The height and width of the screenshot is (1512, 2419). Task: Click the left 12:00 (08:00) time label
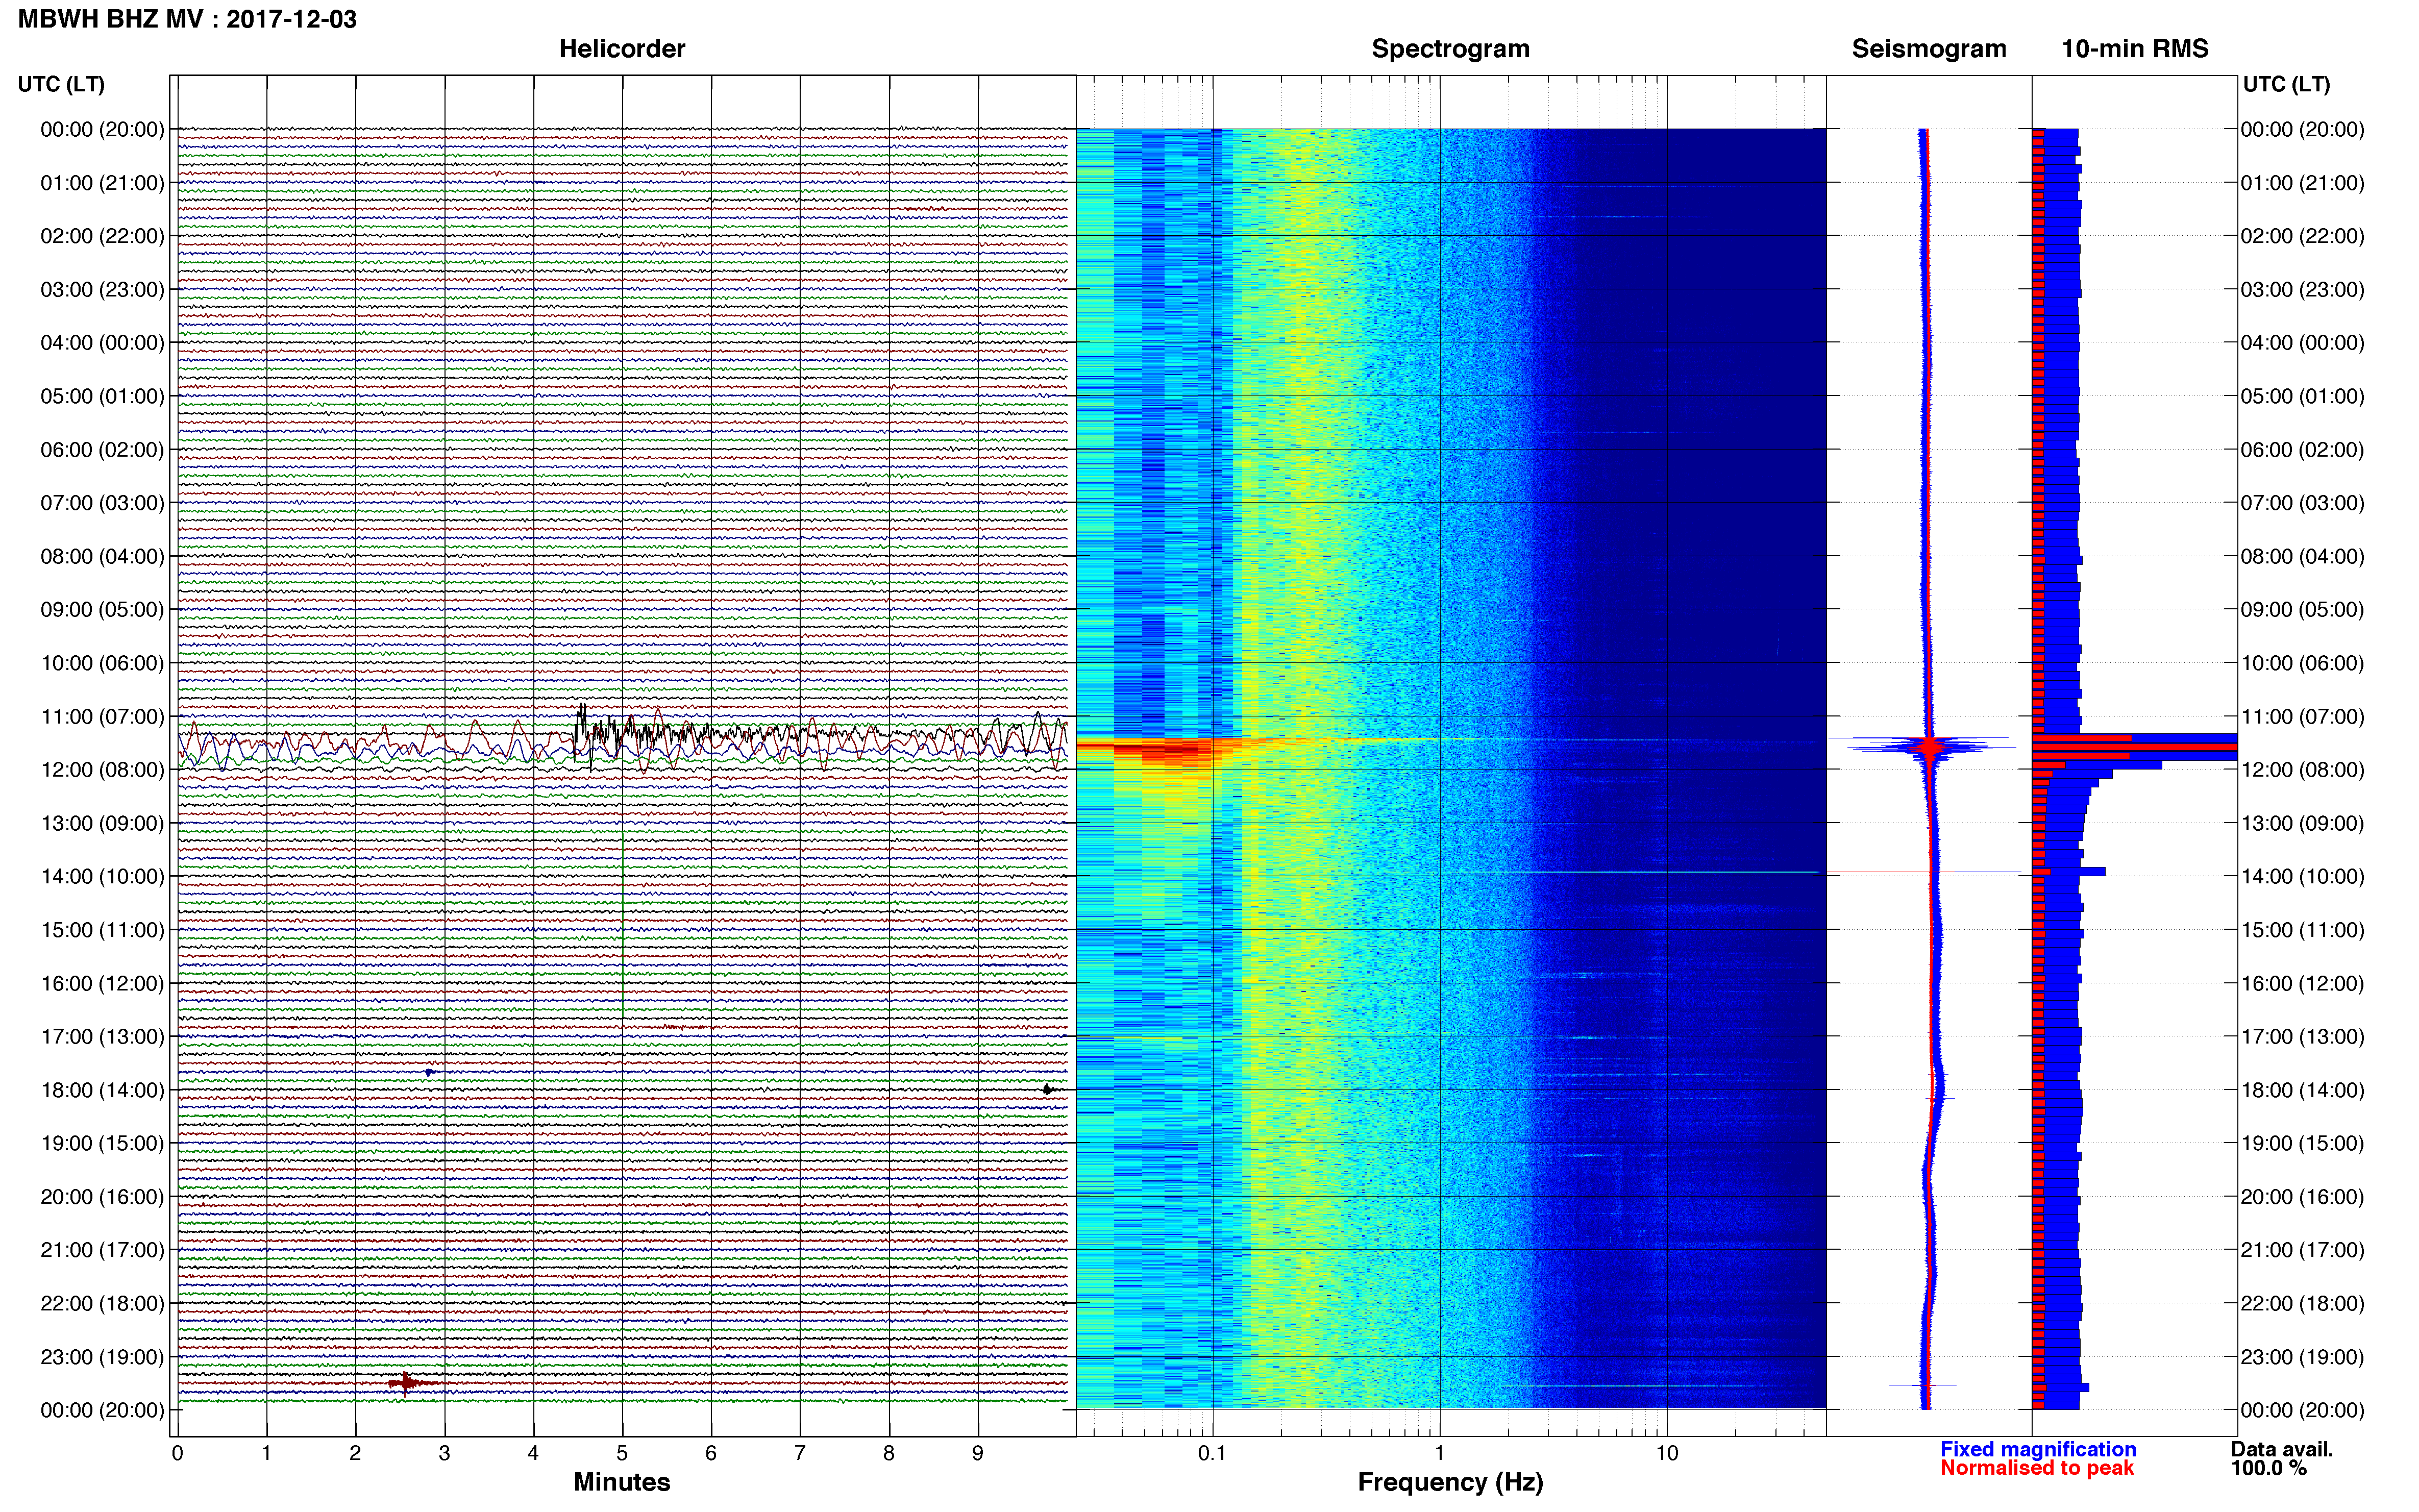(102, 770)
